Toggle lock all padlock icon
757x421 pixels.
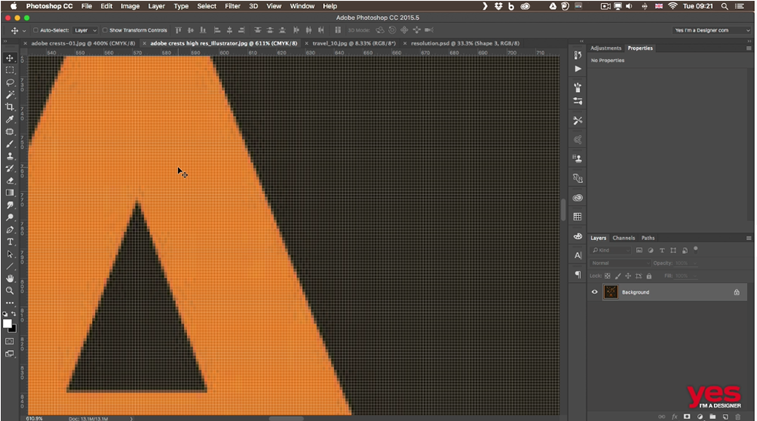(649, 276)
